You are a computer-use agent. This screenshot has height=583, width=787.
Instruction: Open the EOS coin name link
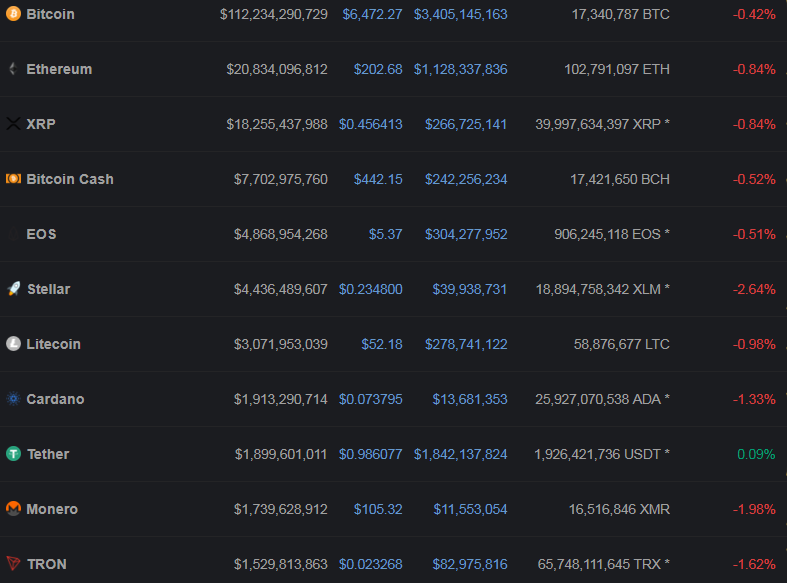pyautogui.click(x=41, y=234)
